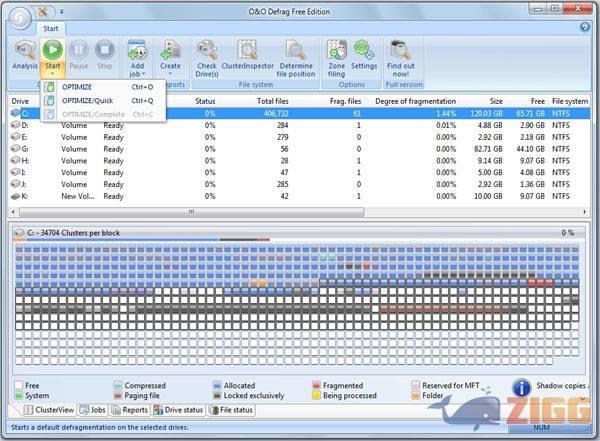Screen dimensions: 600x441
Task: Switch to the ClusterView tab
Action: click(x=49, y=410)
